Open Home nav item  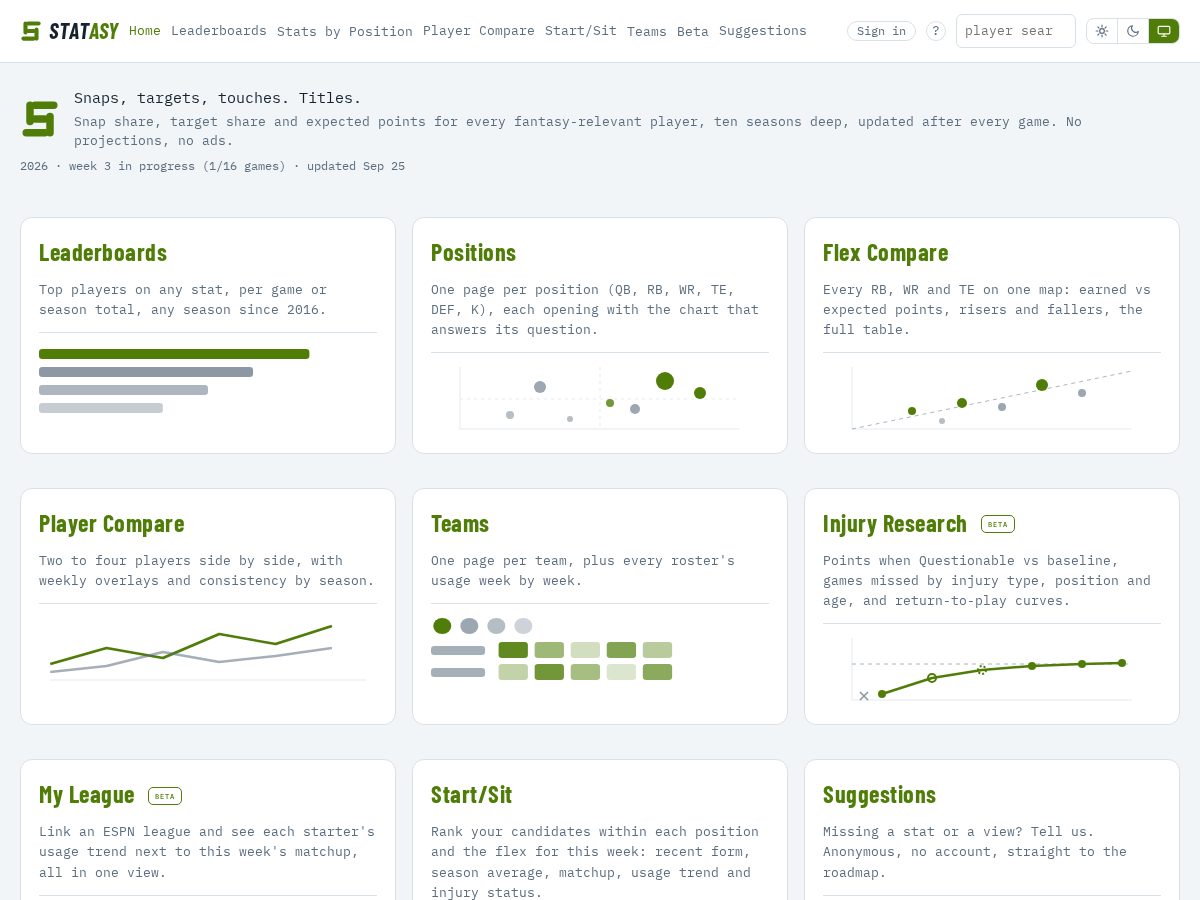point(145,31)
